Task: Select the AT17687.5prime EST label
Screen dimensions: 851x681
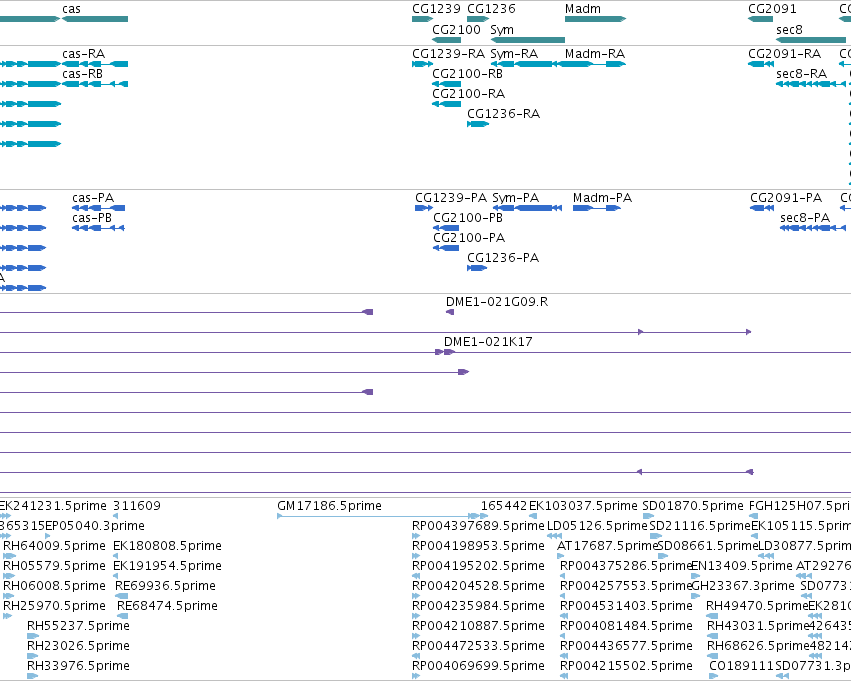Action: [x=607, y=546]
